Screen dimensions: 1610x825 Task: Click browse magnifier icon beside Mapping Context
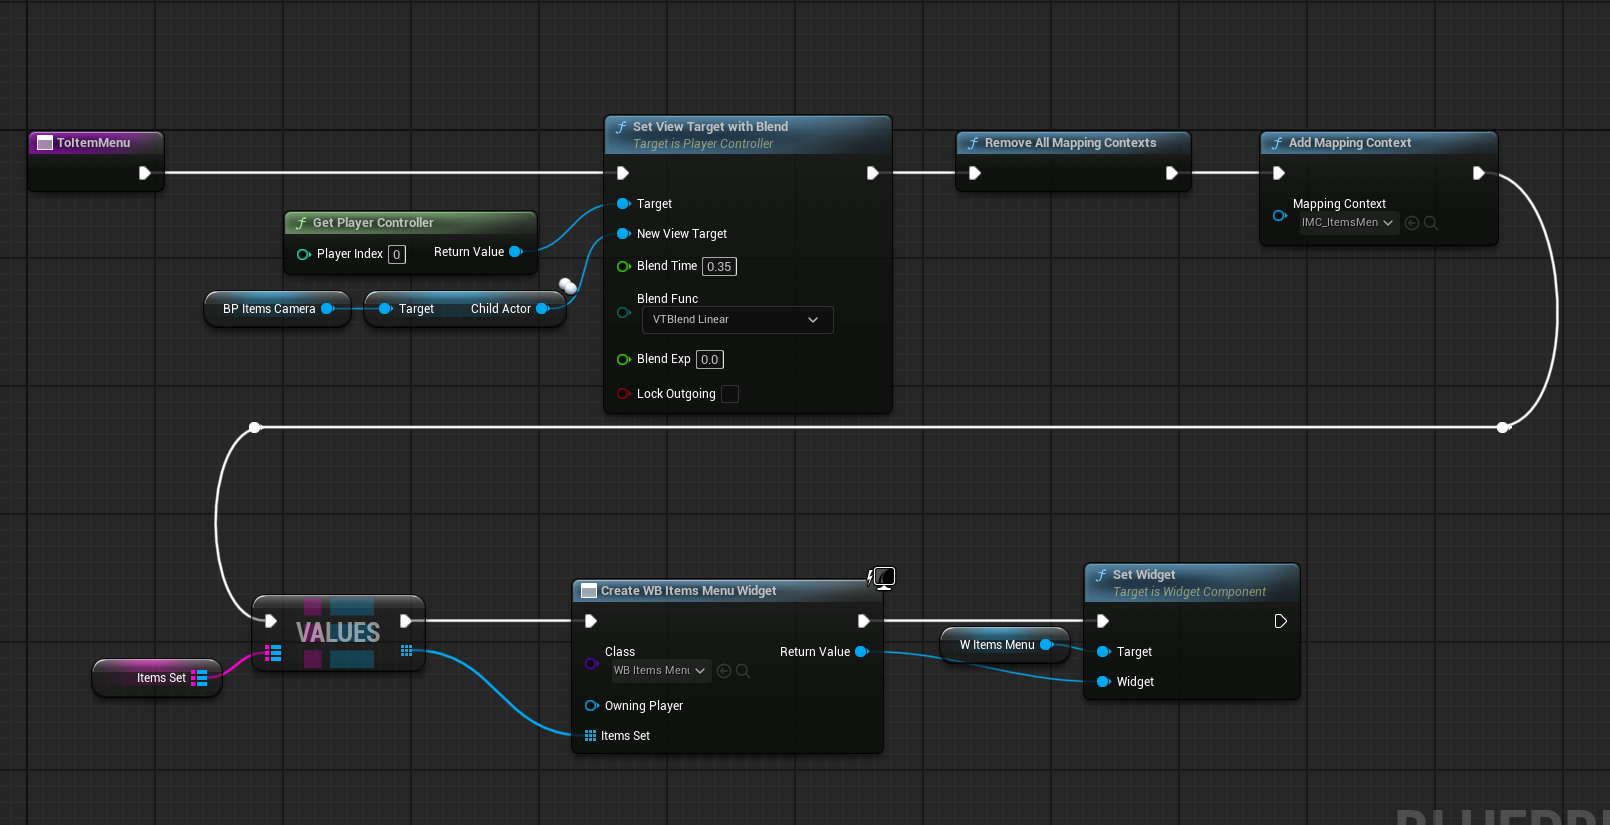tap(1431, 223)
